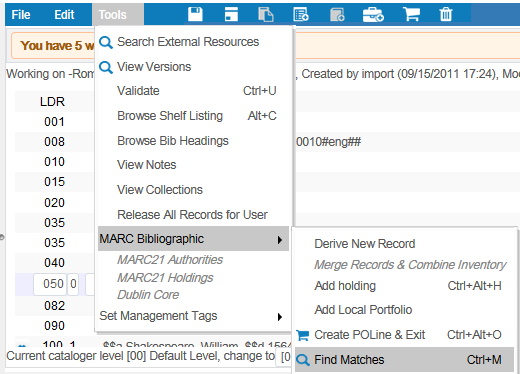Click the 008 value '0010#eng##'
This screenshot has height=374, width=520.
pyautogui.click(x=328, y=142)
